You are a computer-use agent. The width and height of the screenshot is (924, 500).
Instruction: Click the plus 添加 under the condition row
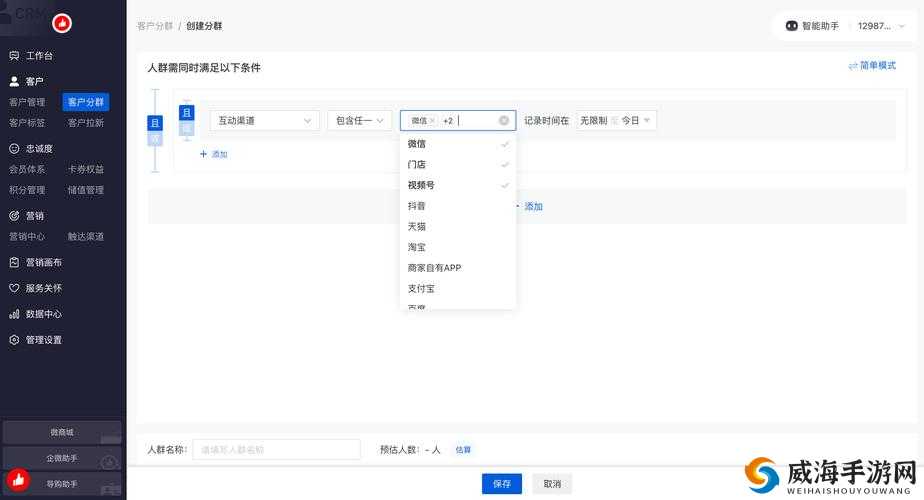click(213, 154)
